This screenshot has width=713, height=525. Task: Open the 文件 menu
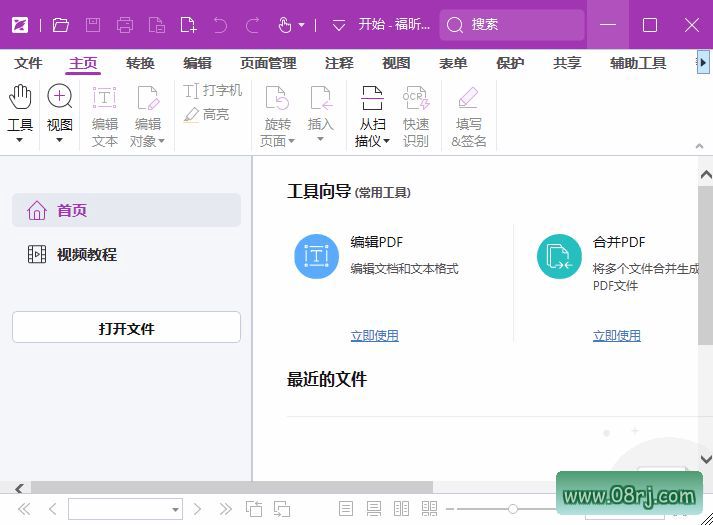[x=28, y=63]
